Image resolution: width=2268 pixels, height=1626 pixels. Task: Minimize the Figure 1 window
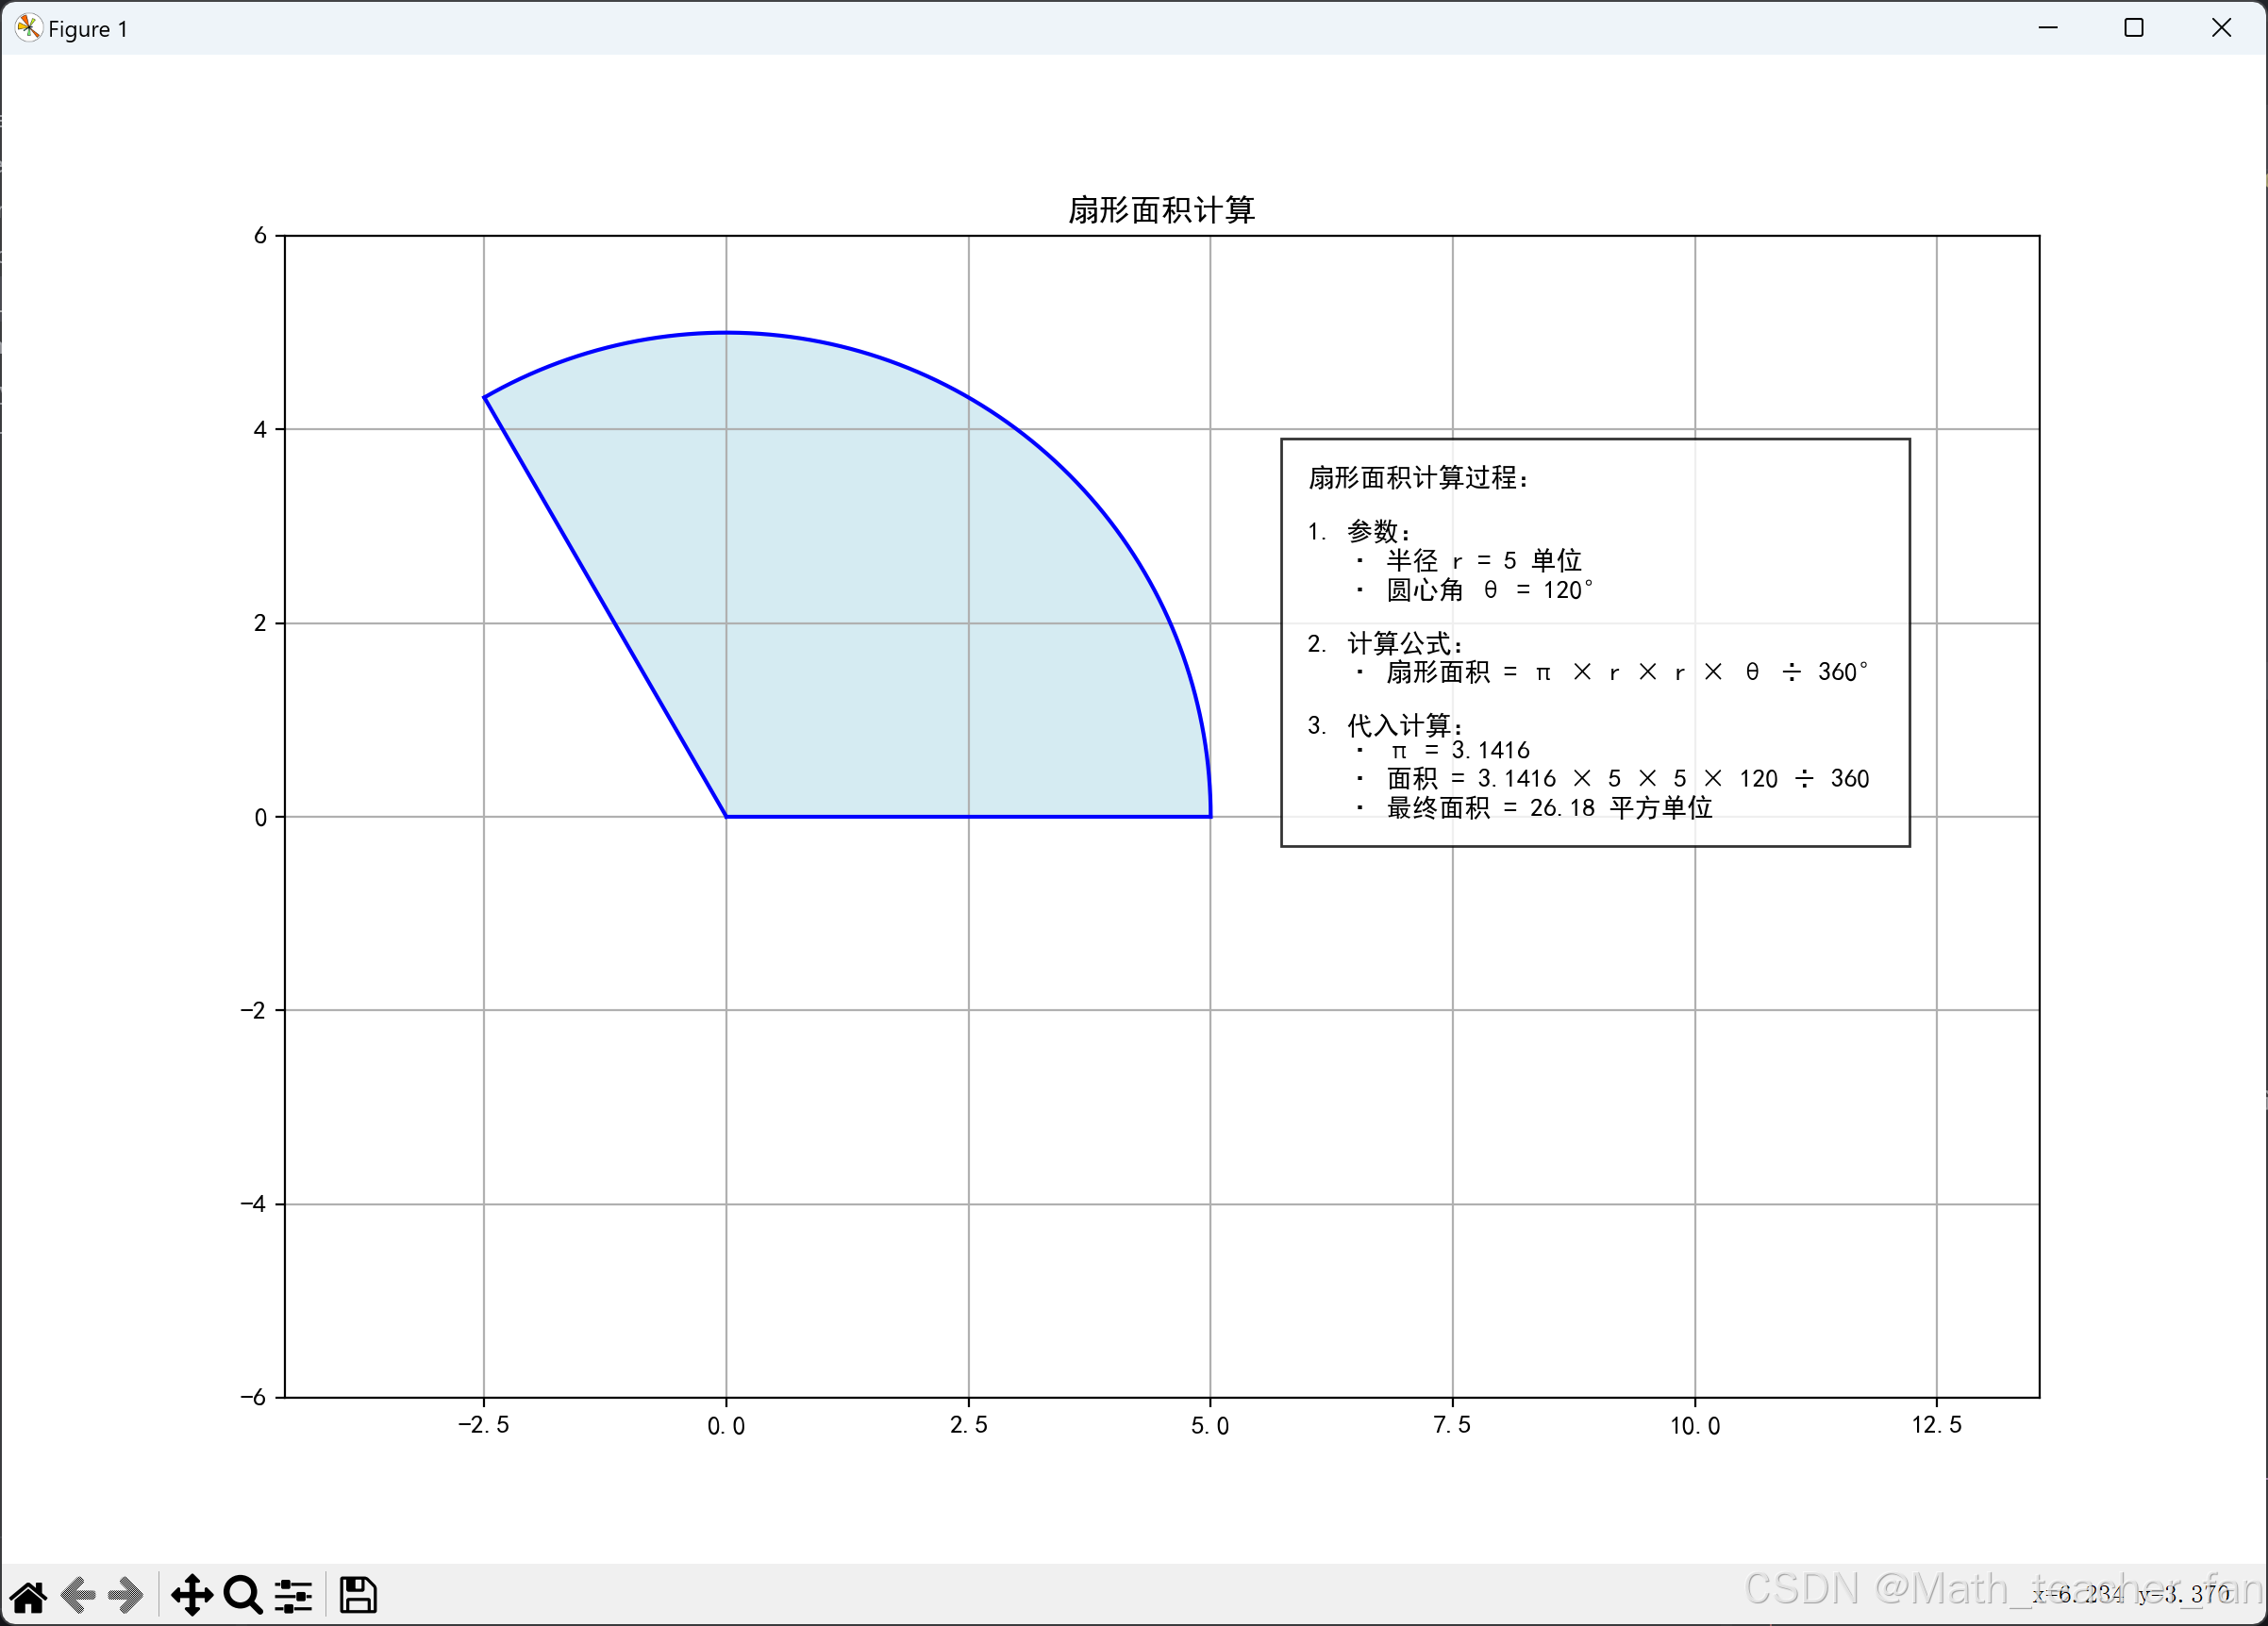click(2048, 28)
